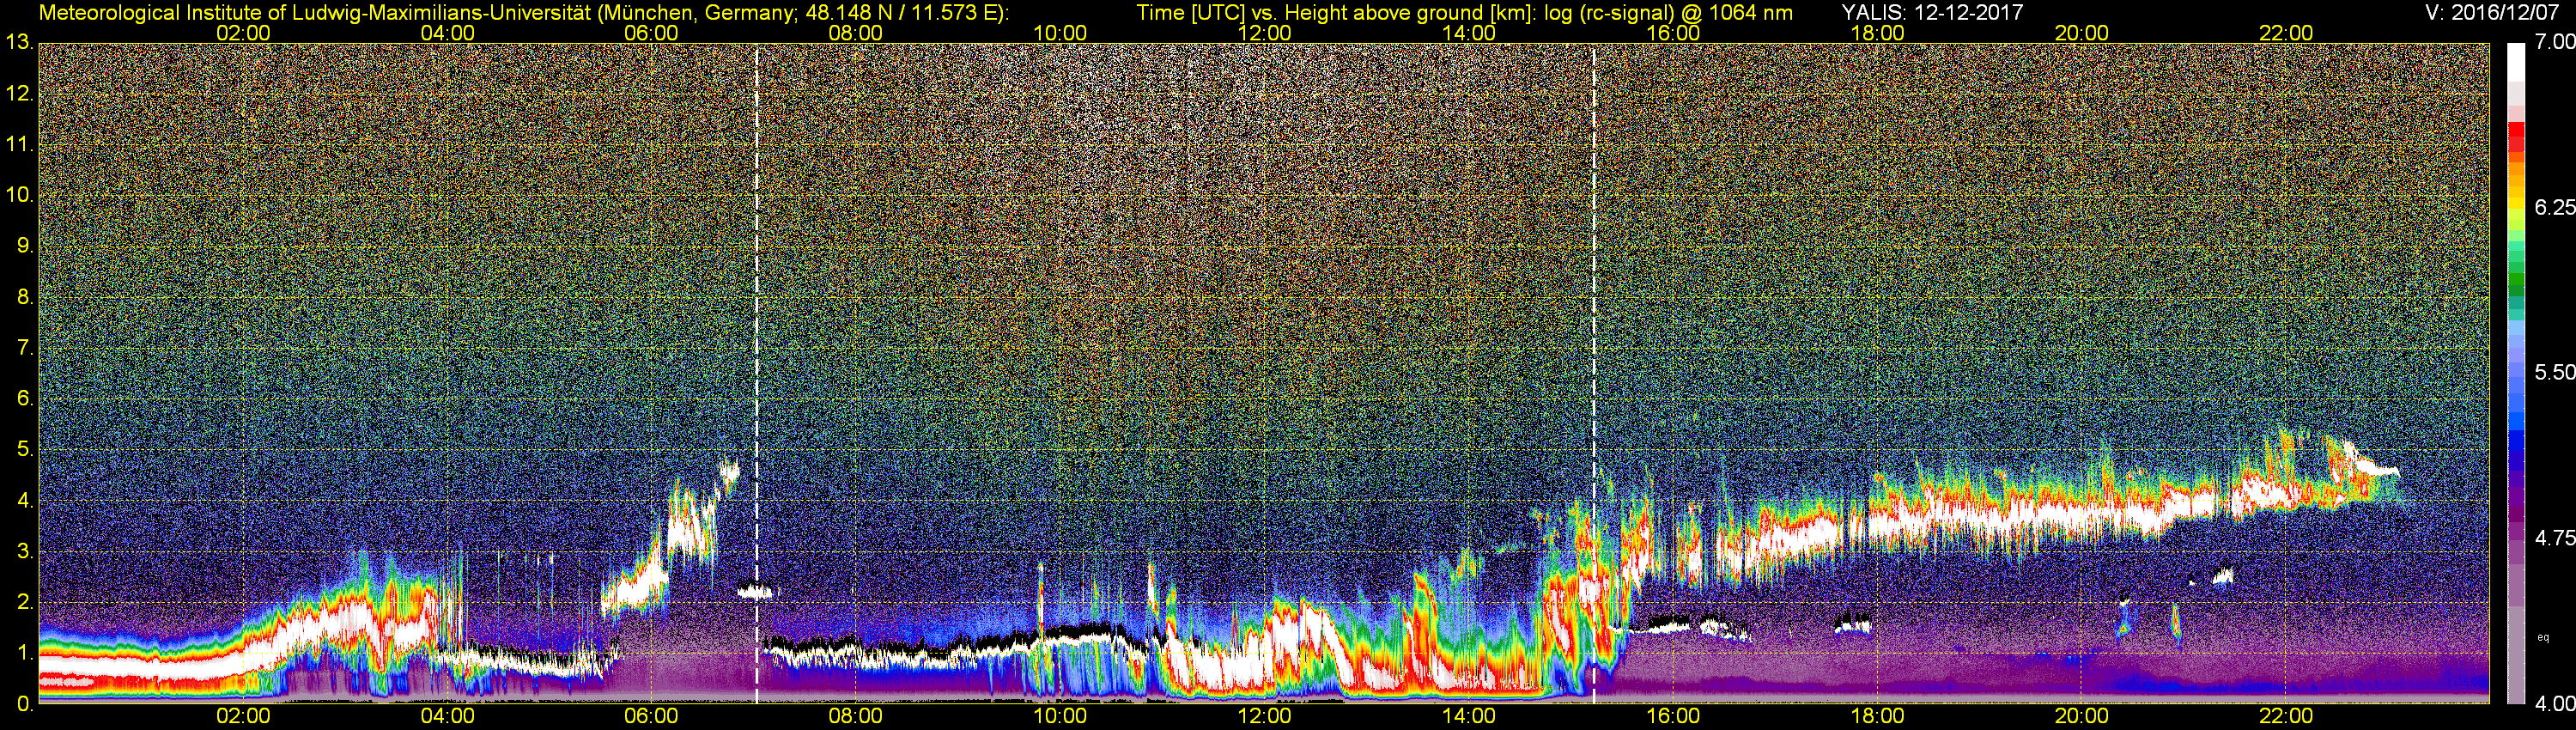Click the 04:00 label on the top time axis

click(447, 33)
